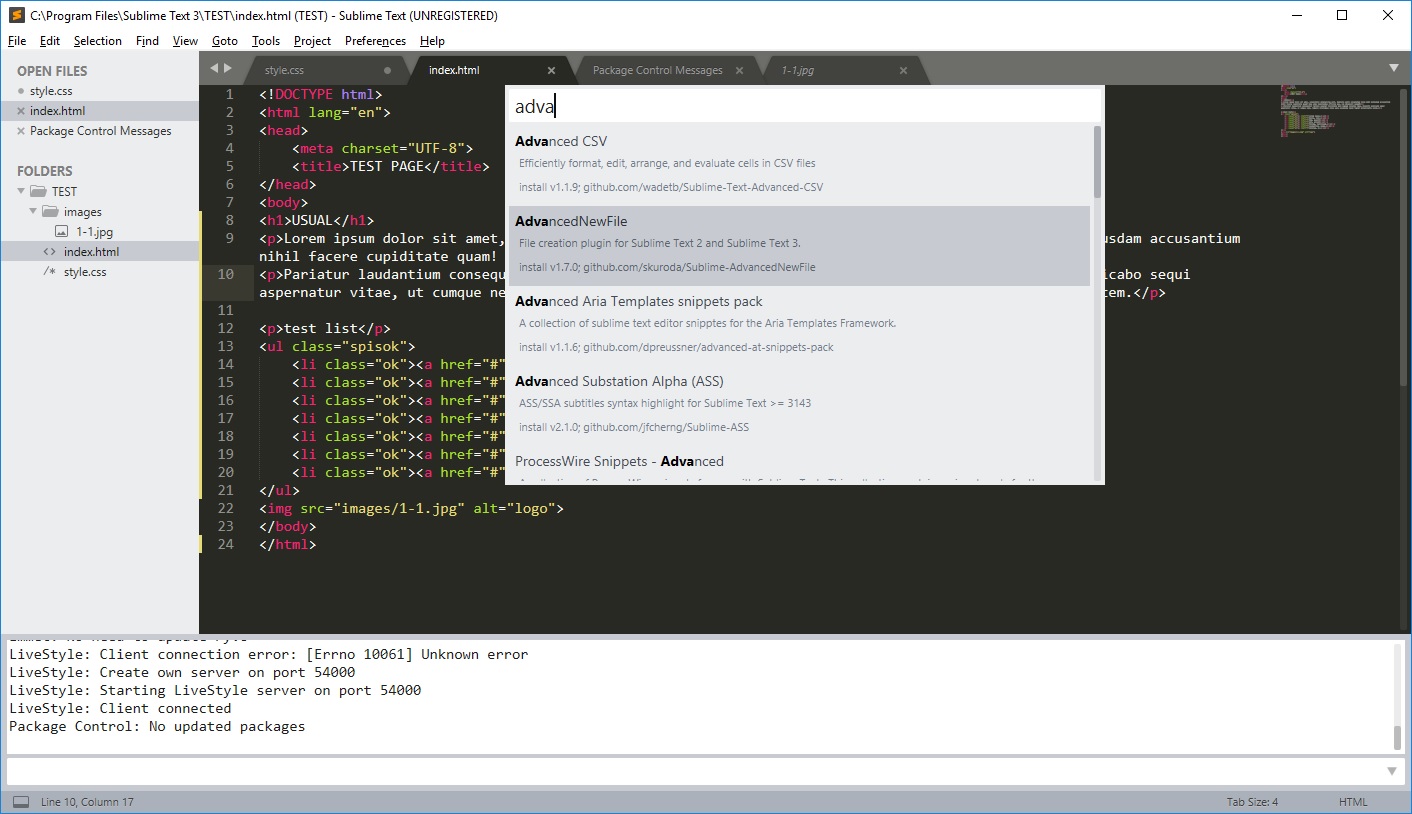The width and height of the screenshot is (1412, 814).
Task: Click 'LiveStyle: Client connected' console line
Action: point(120,708)
